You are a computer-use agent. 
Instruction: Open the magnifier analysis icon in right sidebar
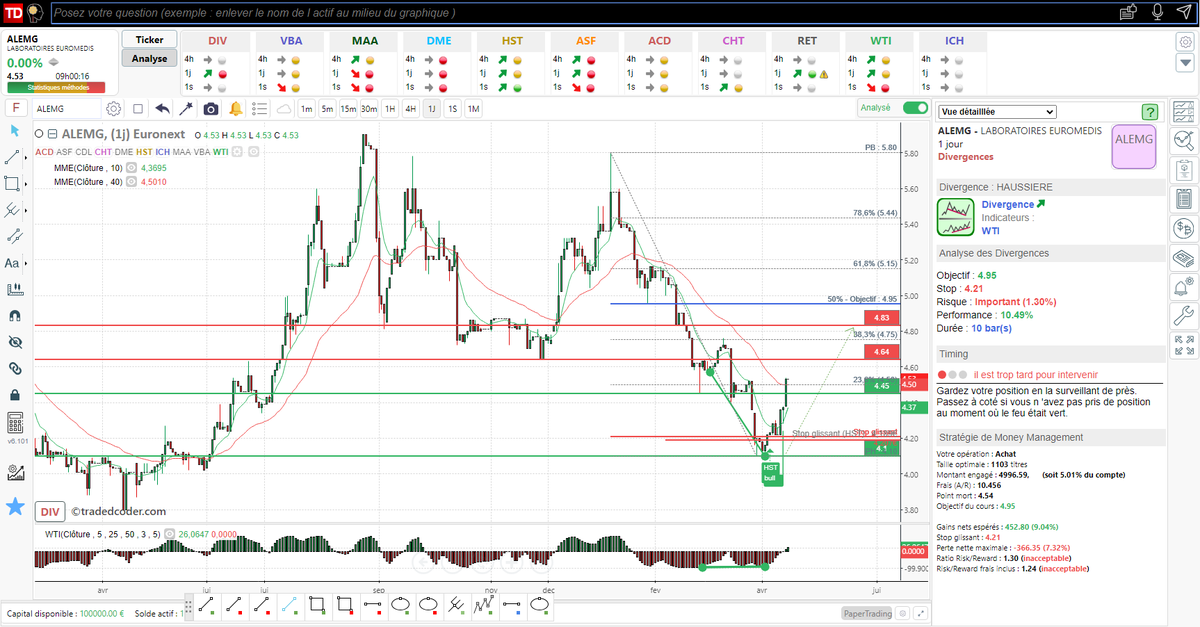tap(1185, 141)
